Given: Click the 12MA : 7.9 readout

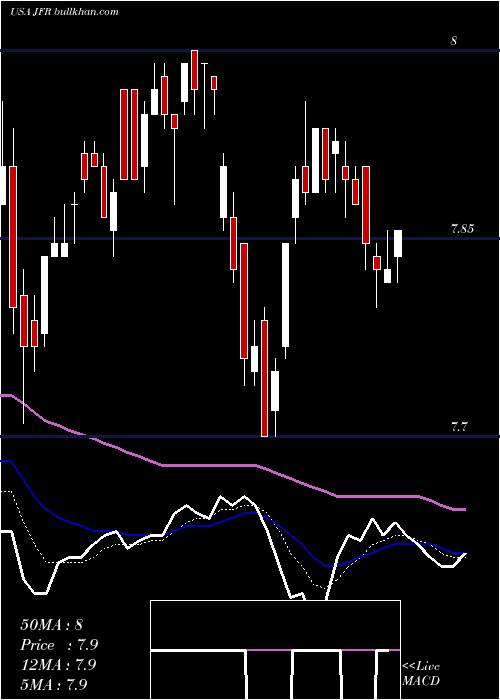Looking at the screenshot, I should 58,665.
